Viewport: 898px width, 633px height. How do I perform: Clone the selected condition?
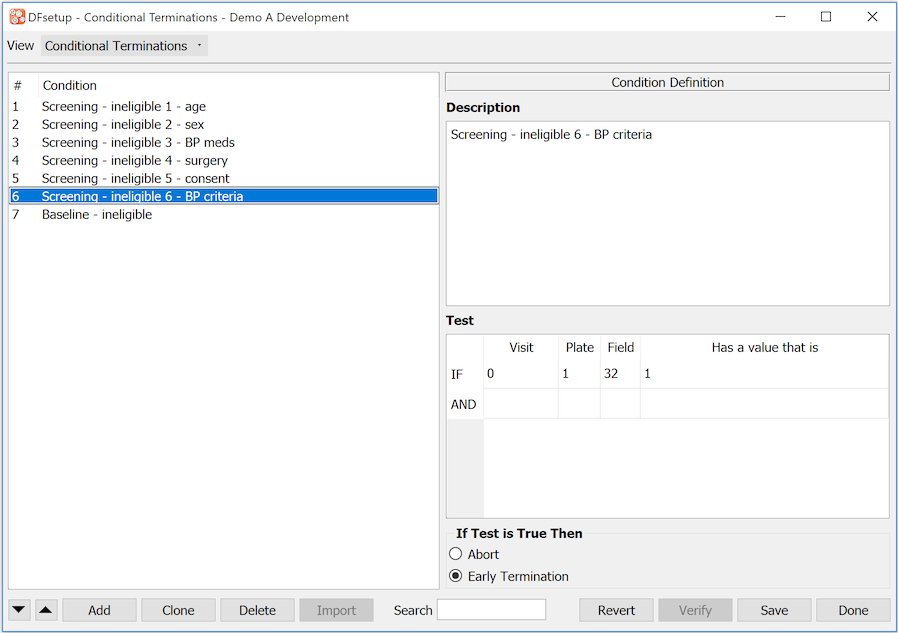178,610
